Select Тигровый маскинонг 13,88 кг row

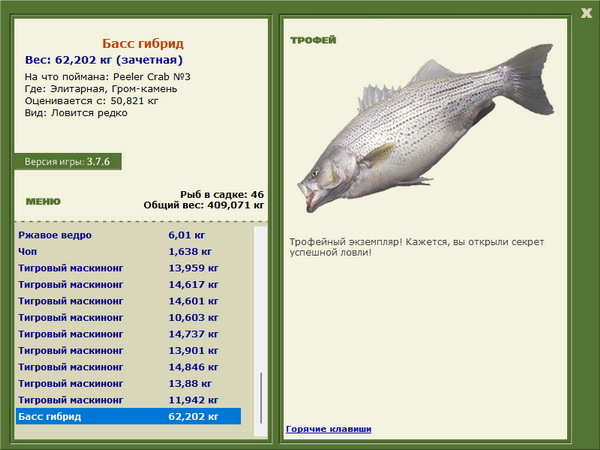click(x=129, y=383)
